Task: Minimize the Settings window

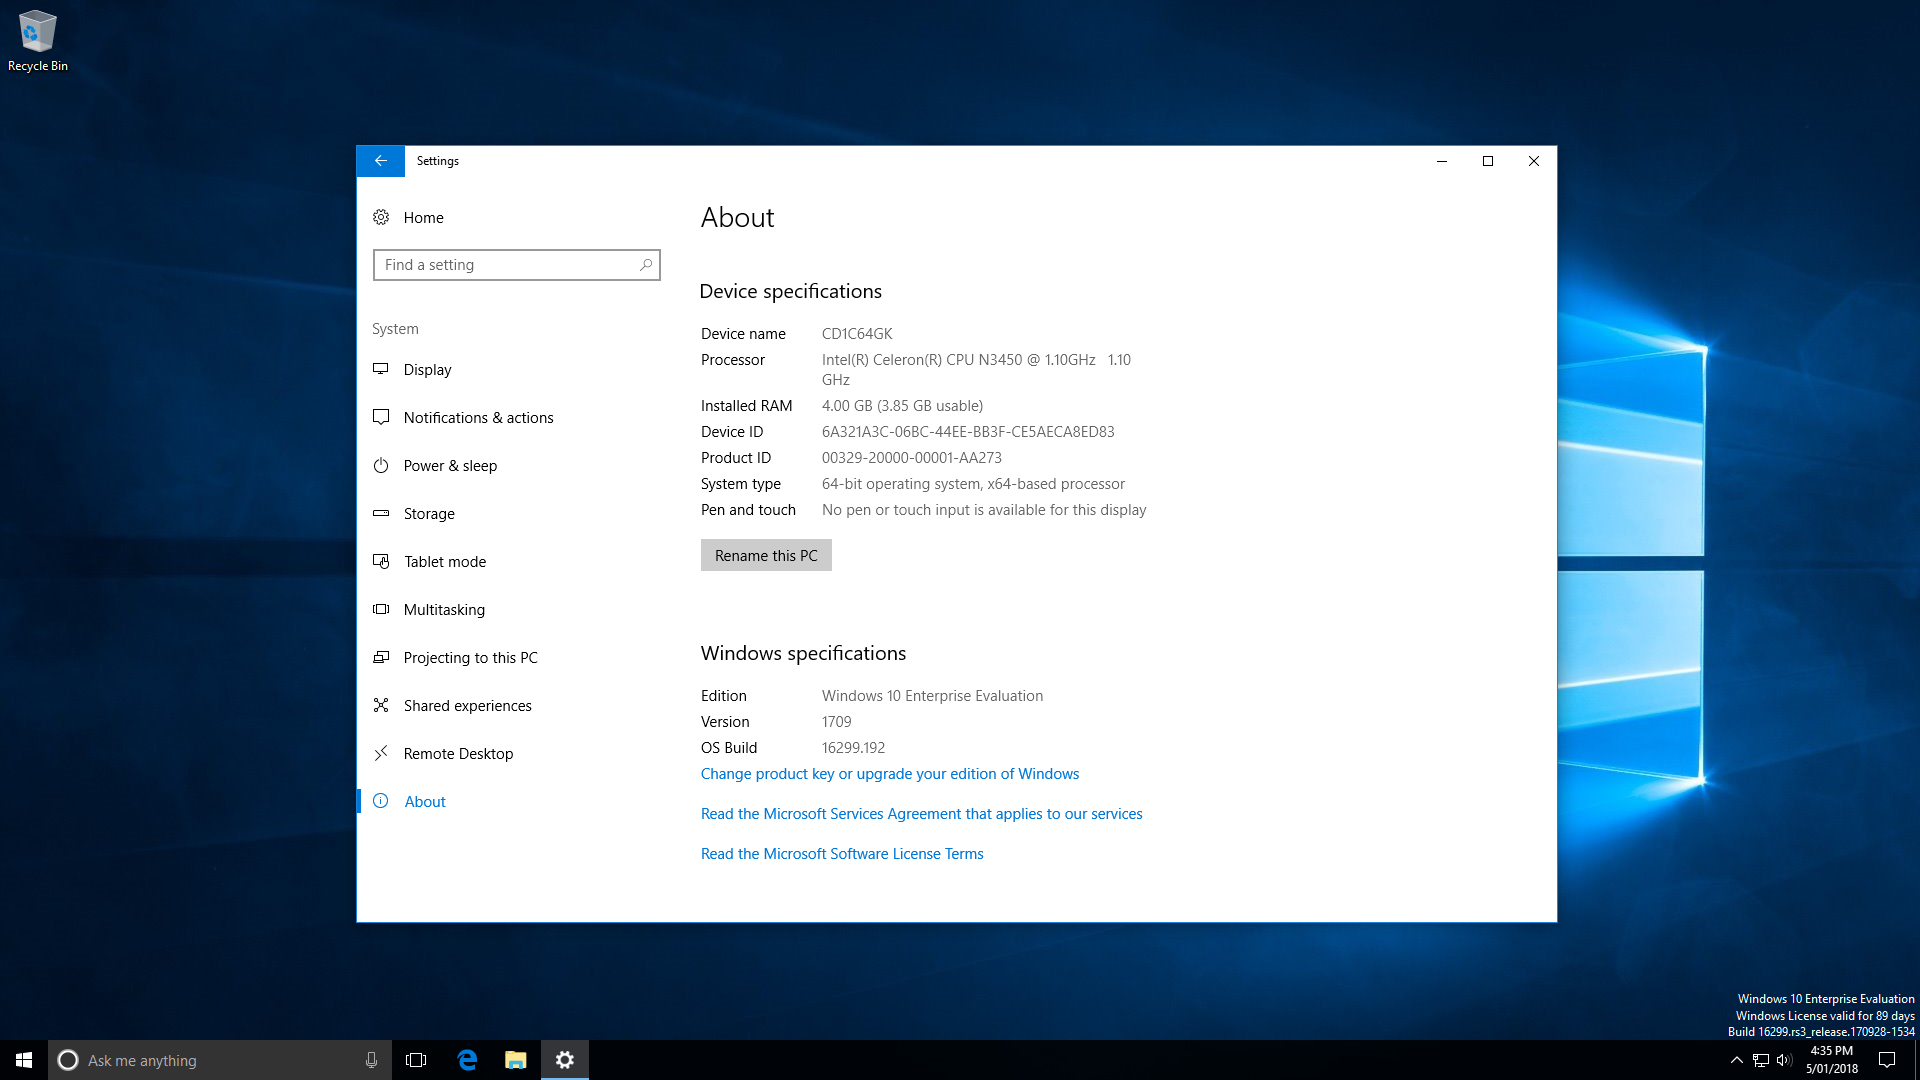Action: 1442,161
